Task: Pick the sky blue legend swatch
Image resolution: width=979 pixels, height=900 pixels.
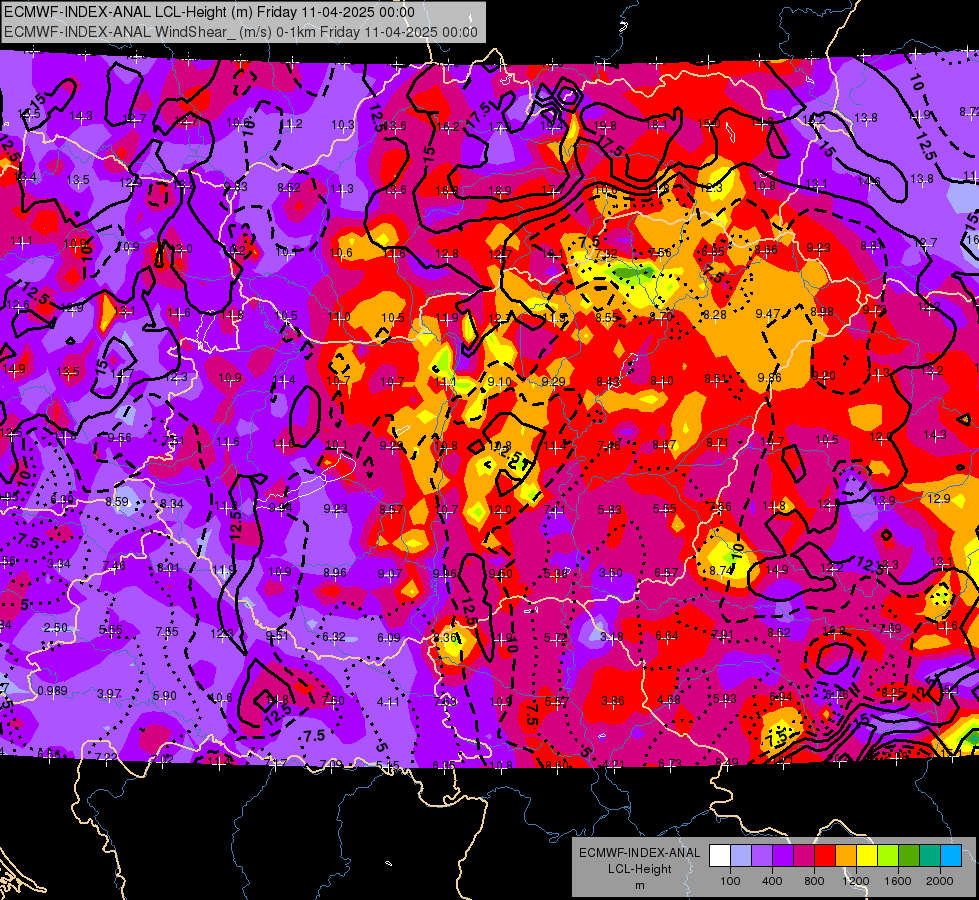Action: [x=951, y=856]
